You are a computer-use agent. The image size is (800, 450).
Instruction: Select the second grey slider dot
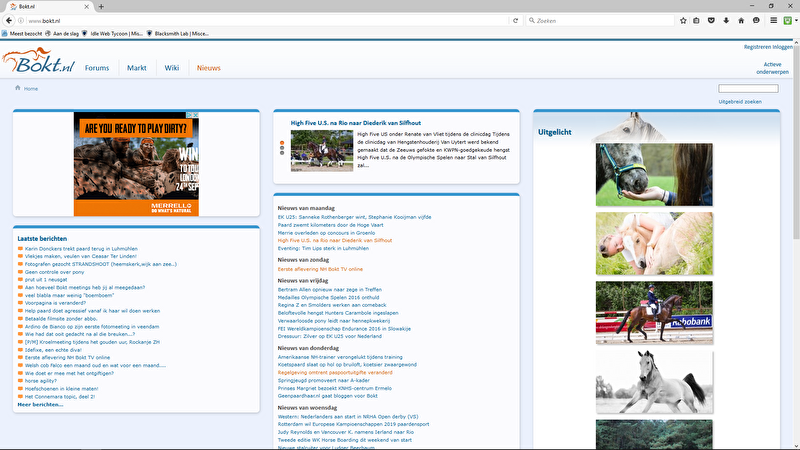282,148
